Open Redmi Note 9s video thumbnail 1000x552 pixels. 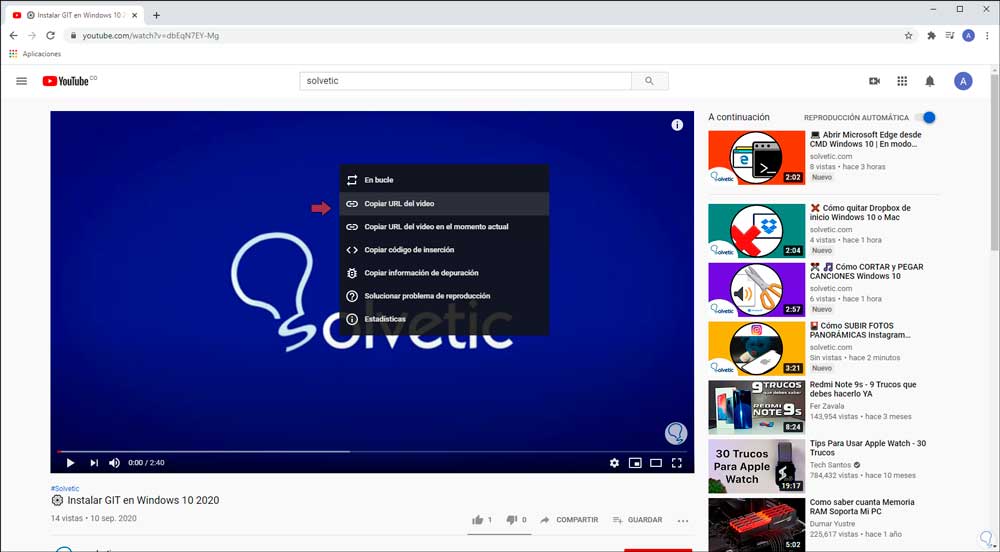click(756, 407)
